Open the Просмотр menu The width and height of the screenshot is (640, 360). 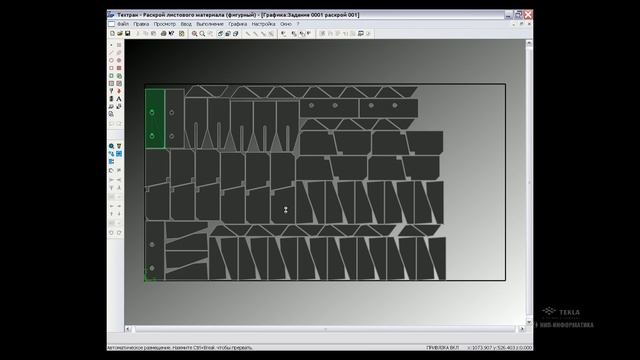(164, 24)
